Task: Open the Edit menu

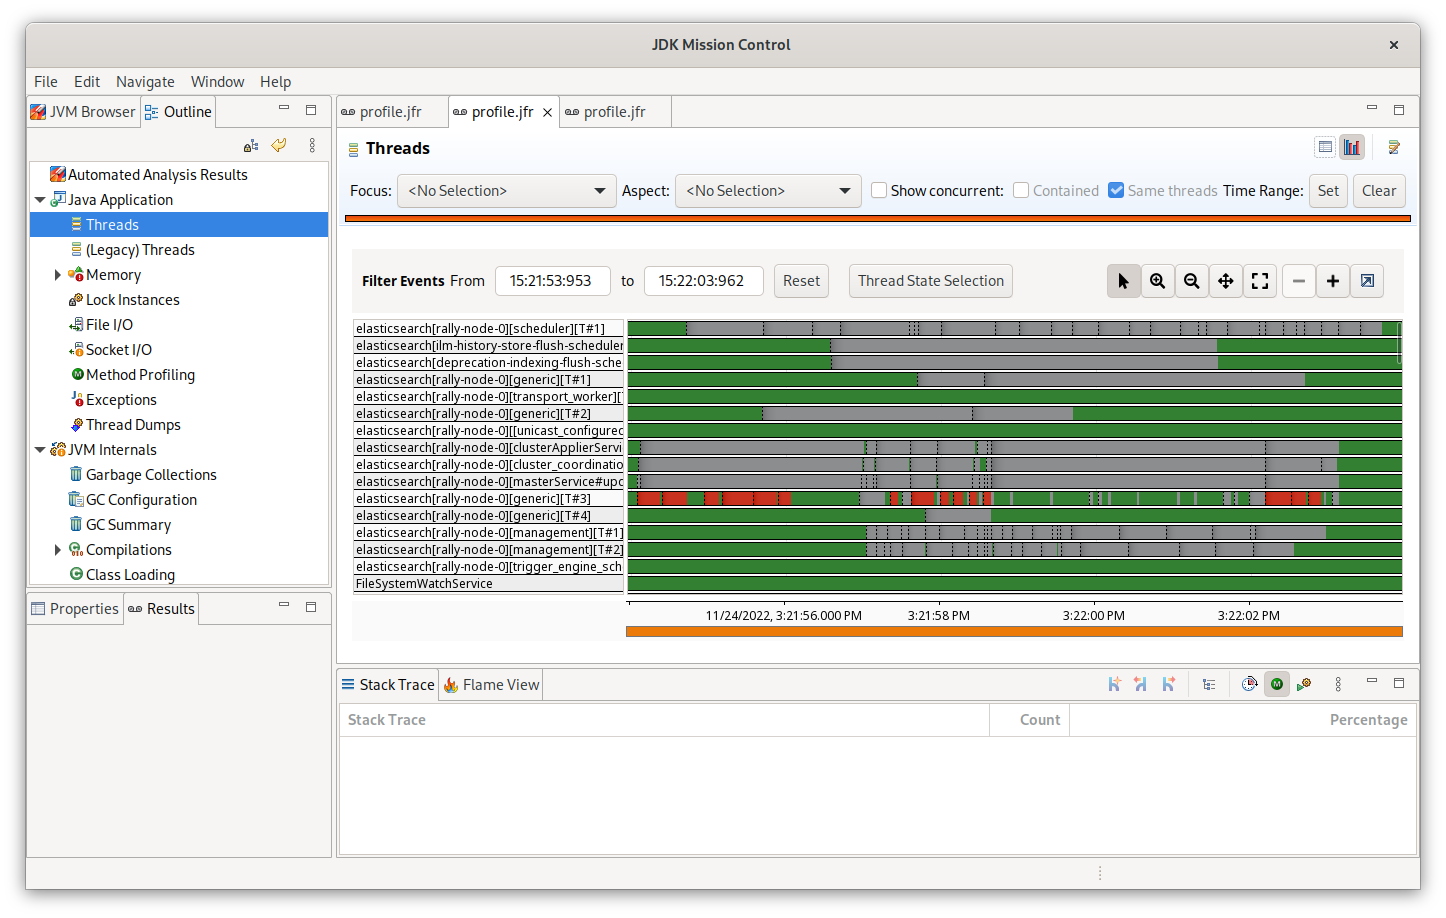Action: point(87,82)
